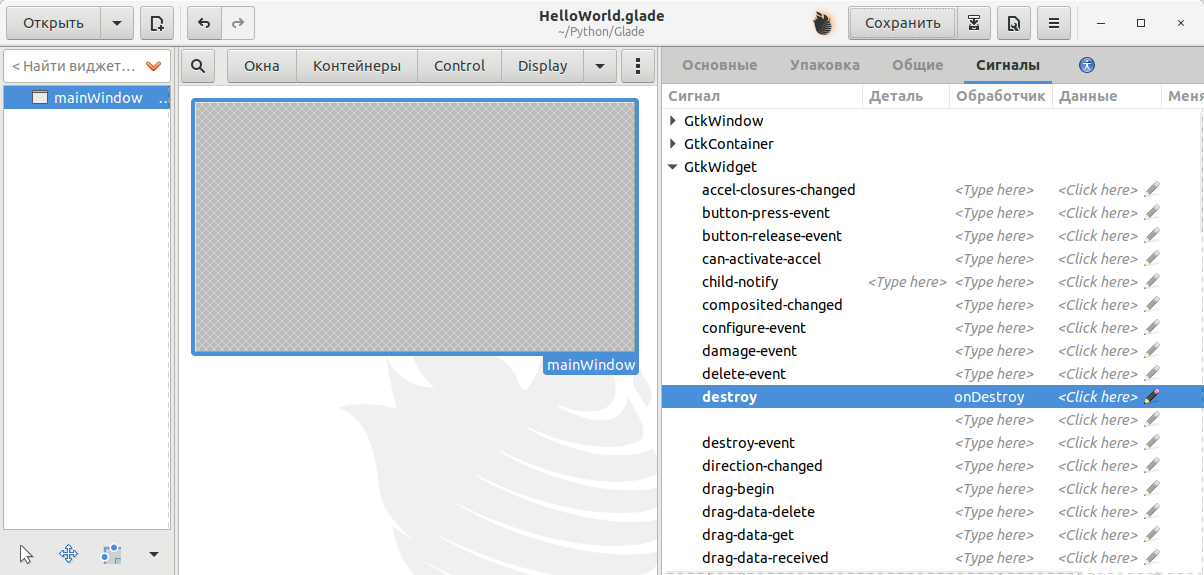Click the Сохранить button

(x=902, y=23)
